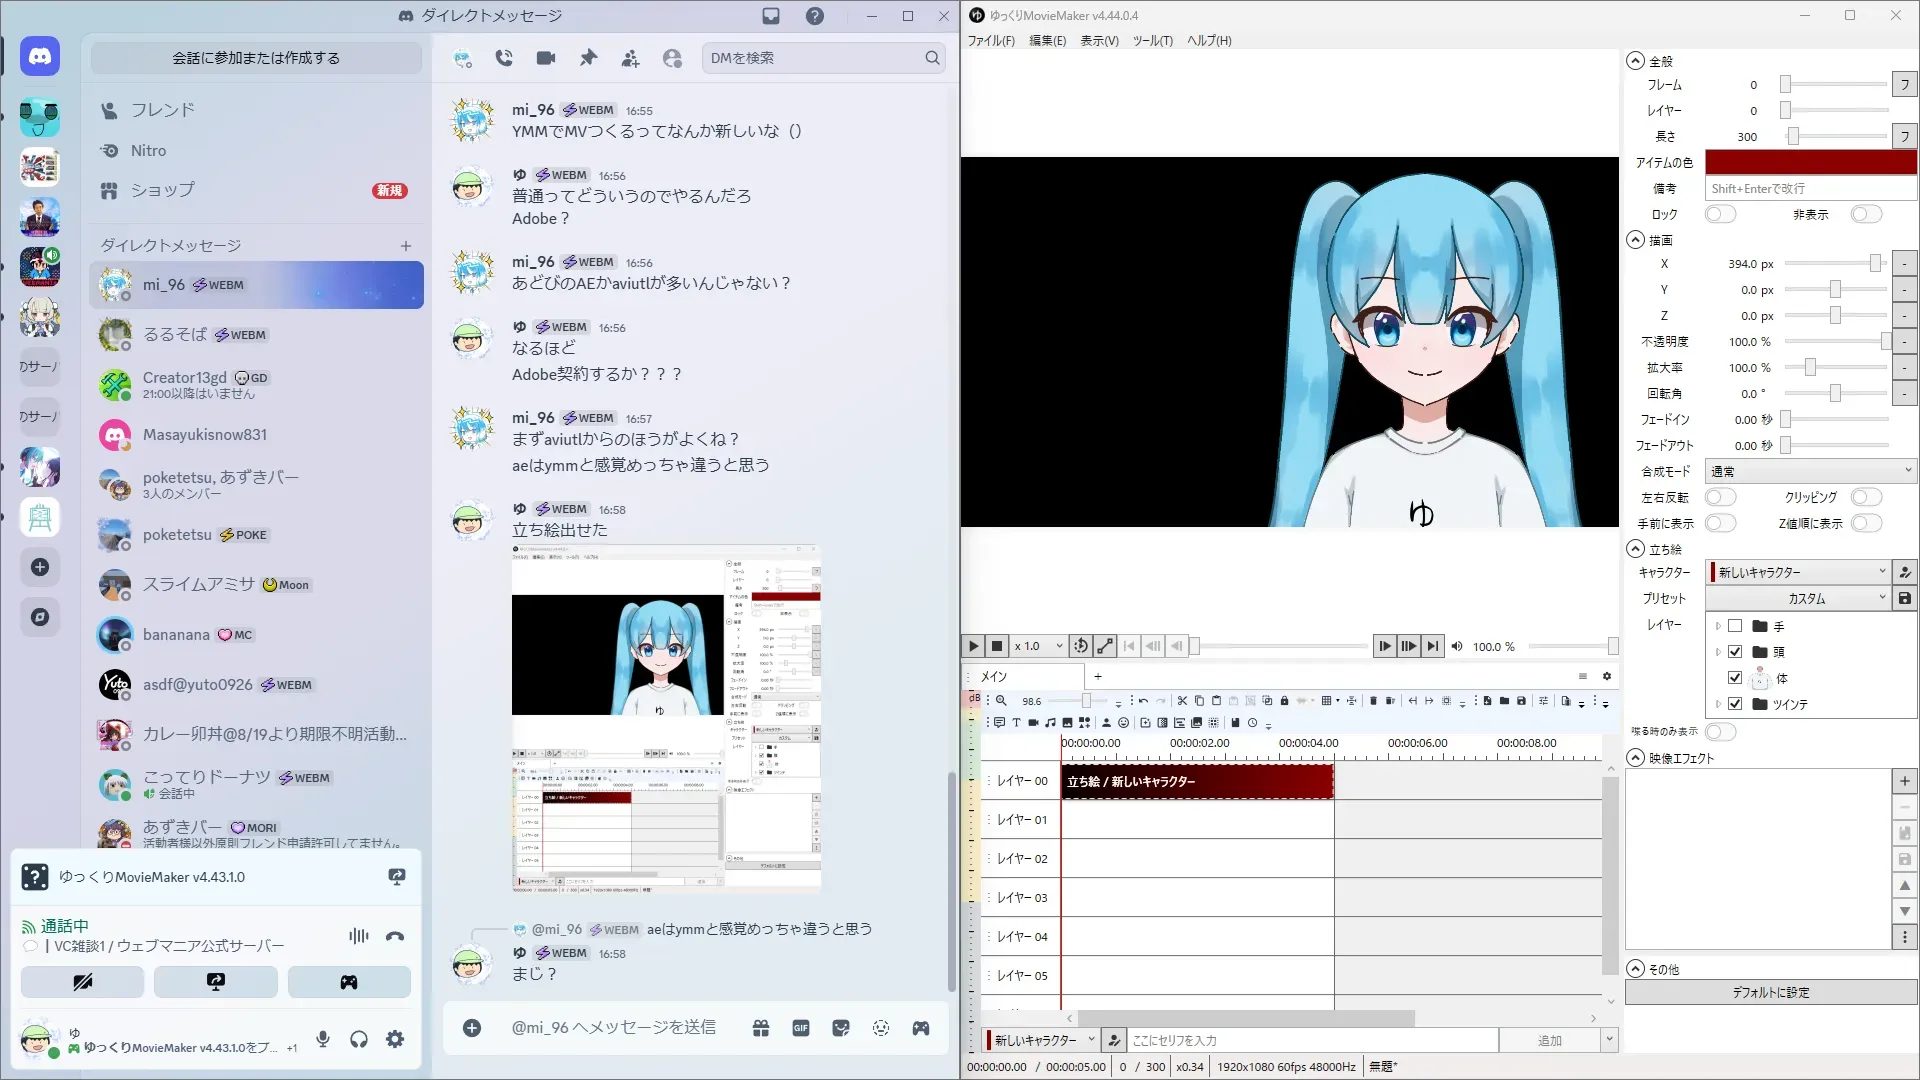Open the ファイル(F) menu
Viewport: 1920px width, 1080px height.
click(x=990, y=41)
